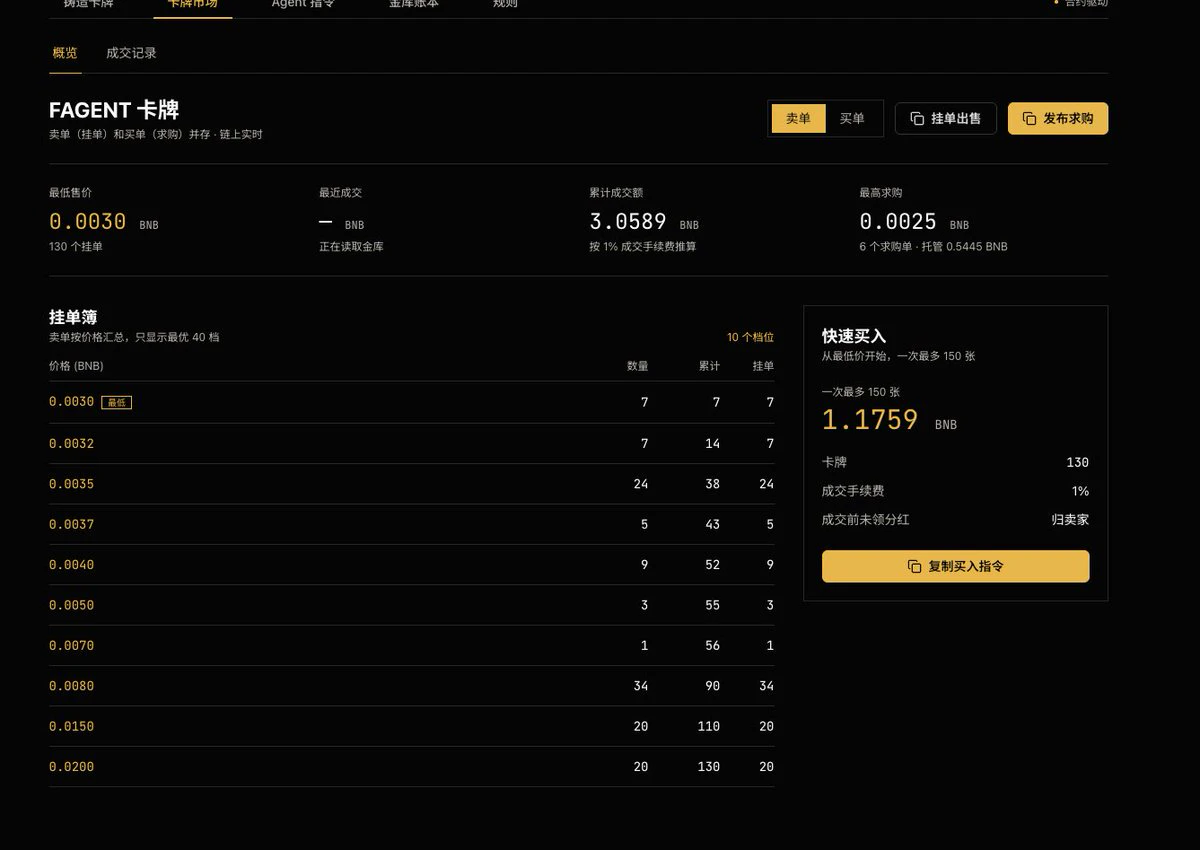Select the 0.0050 price level
Image resolution: width=1200 pixels, height=850 pixels.
pos(411,605)
